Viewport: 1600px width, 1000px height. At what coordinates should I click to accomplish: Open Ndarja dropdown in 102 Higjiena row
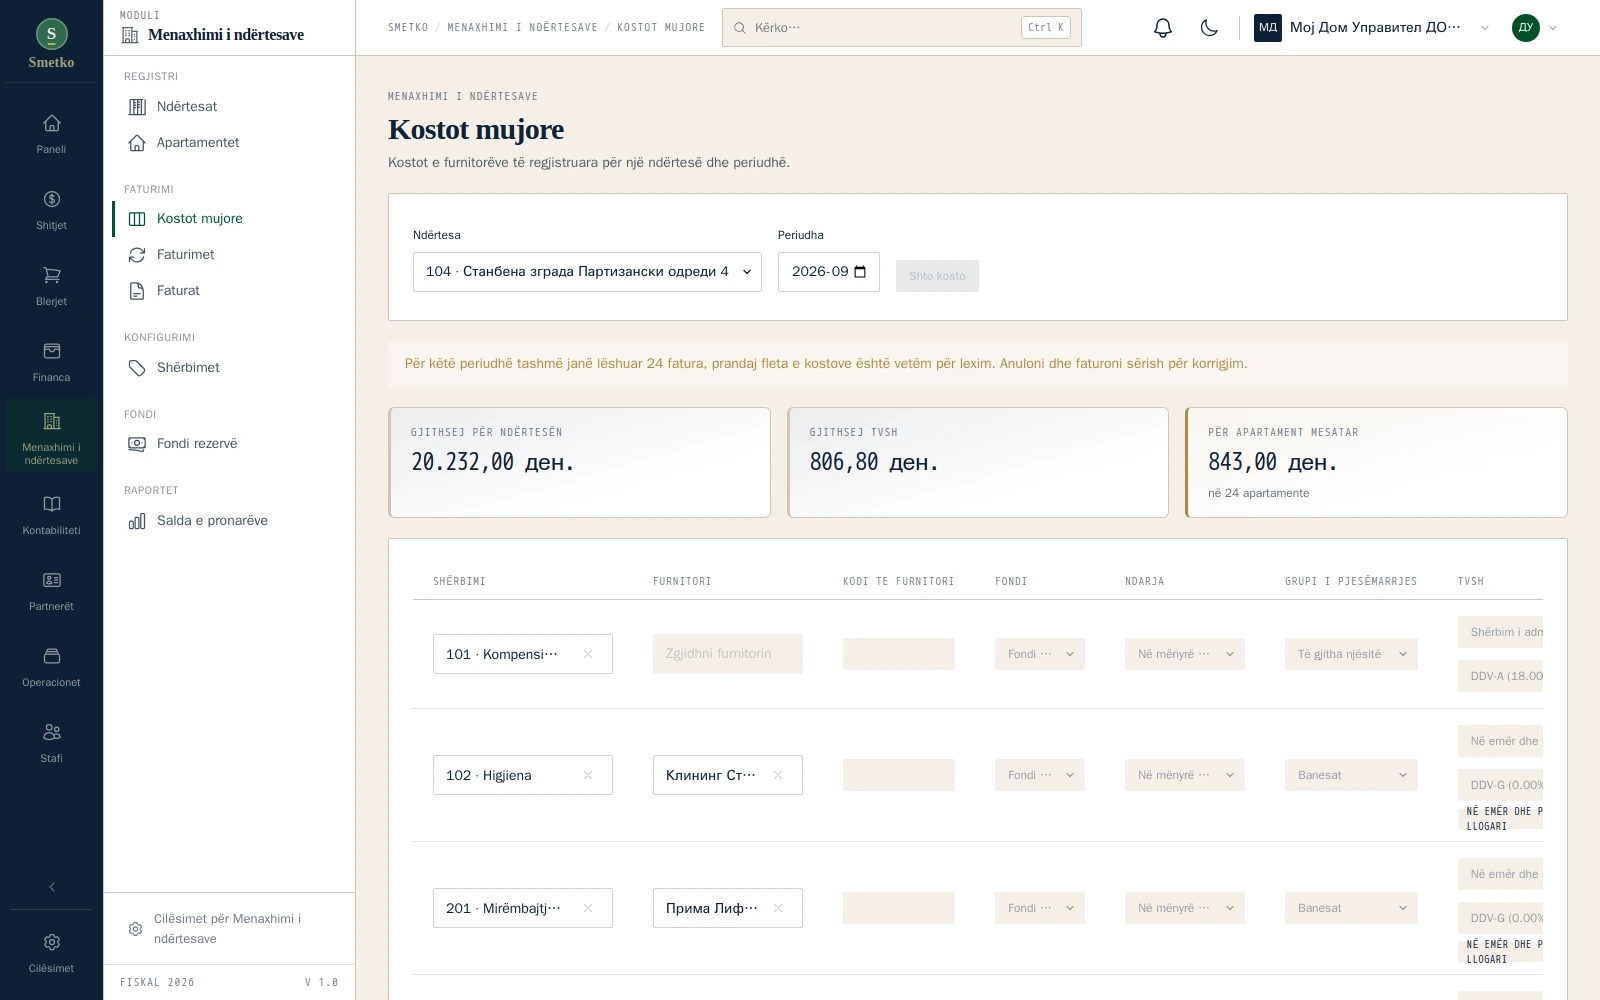1185,775
